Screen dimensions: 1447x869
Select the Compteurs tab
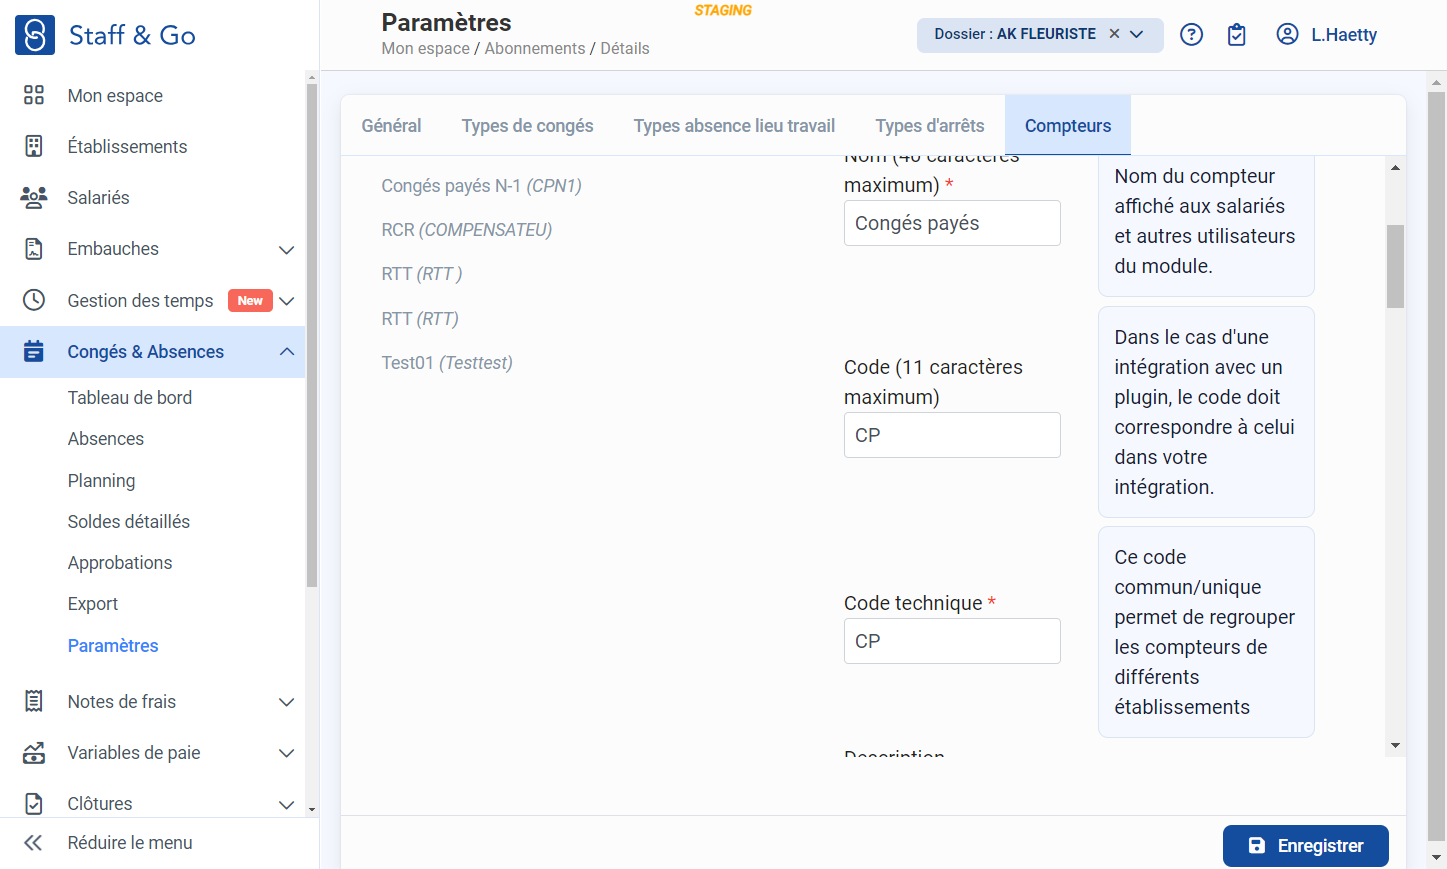click(x=1068, y=126)
